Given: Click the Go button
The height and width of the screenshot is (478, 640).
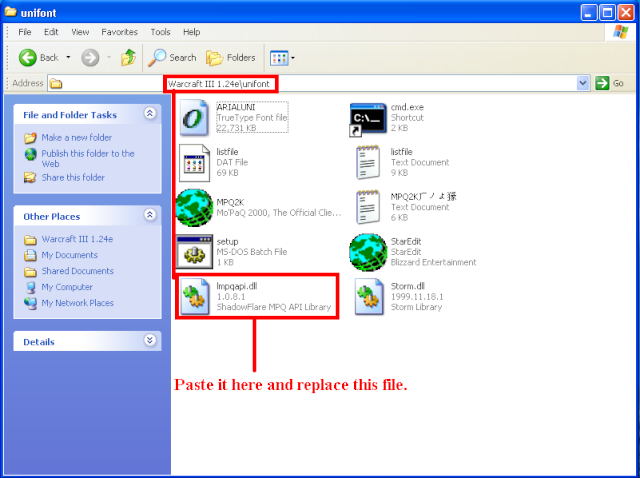Looking at the screenshot, I should [609, 83].
